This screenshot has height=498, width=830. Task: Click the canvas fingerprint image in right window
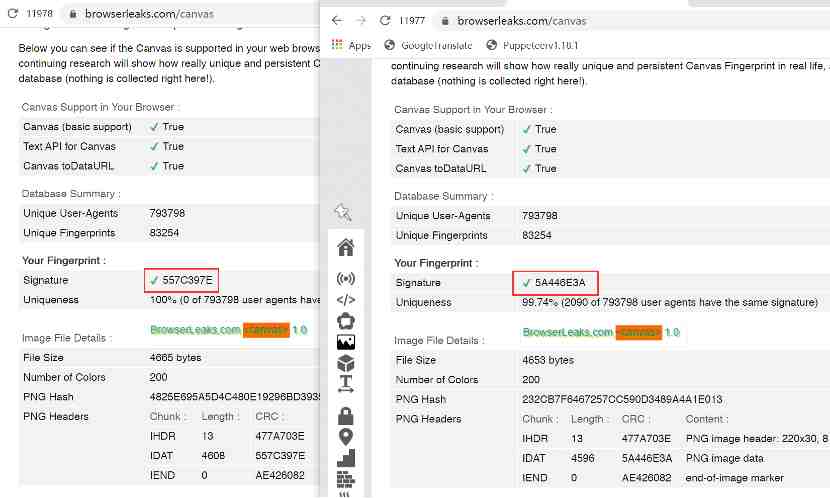(x=601, y=332)
